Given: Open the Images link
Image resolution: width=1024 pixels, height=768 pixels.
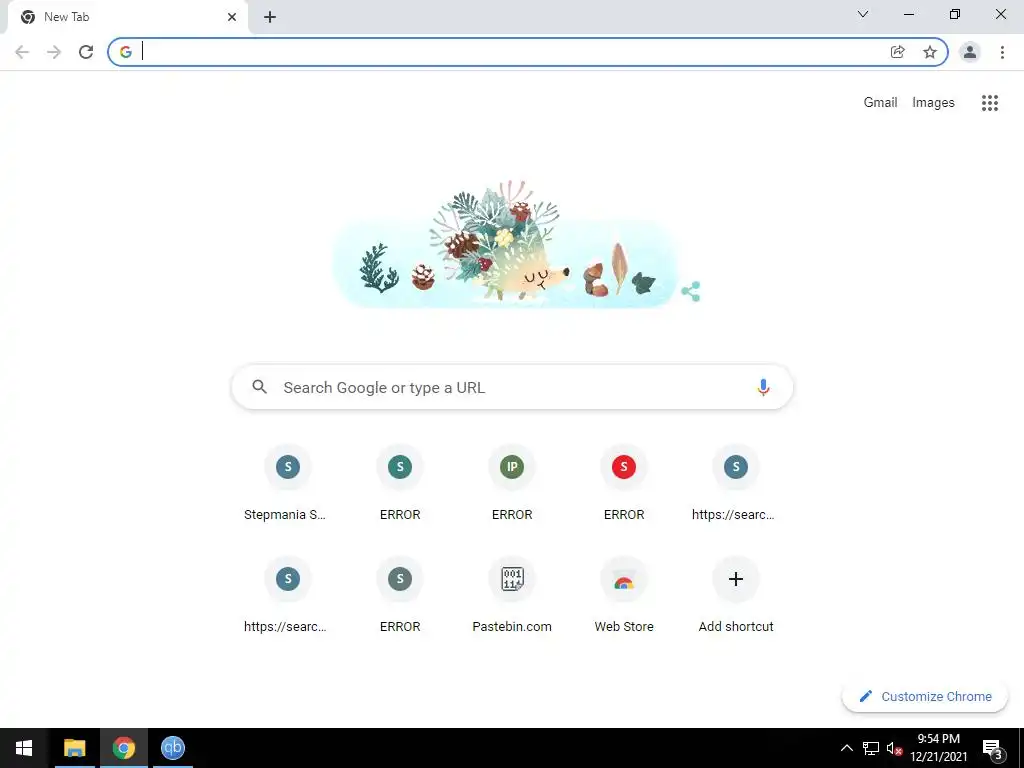Looking at the screenshot, I should coord(933,103).
